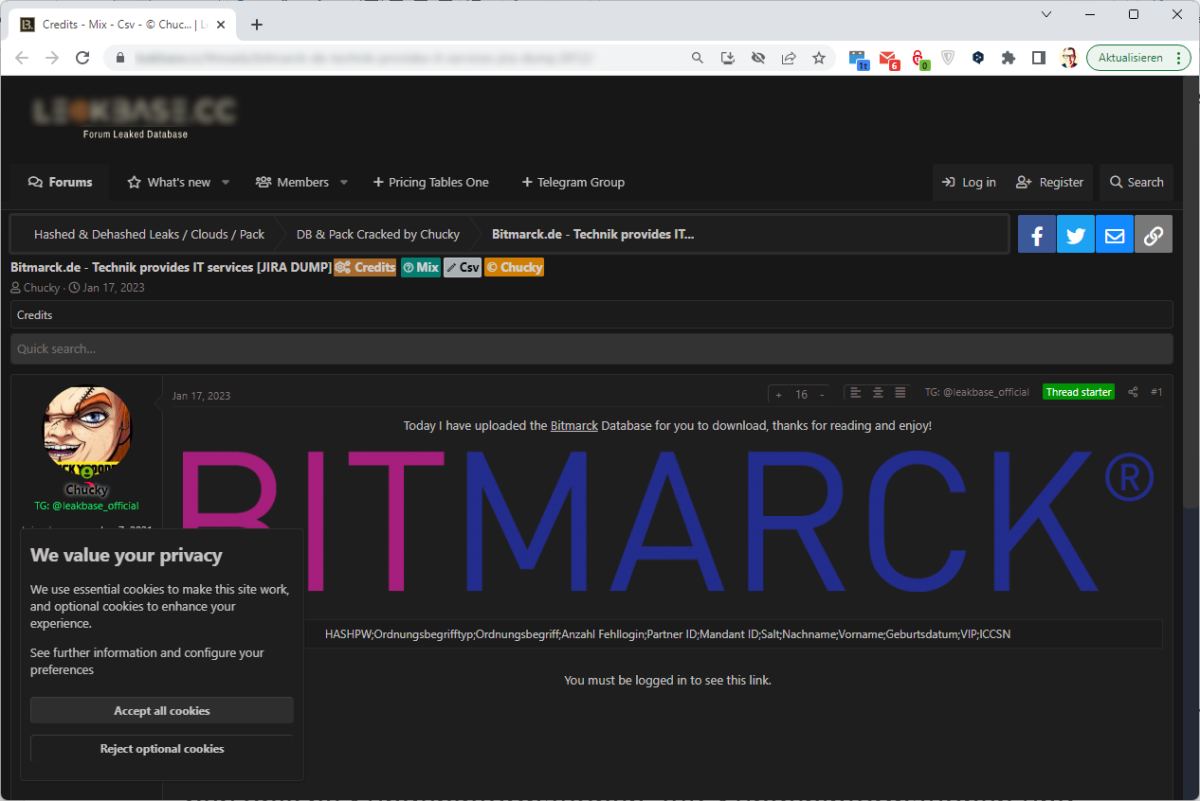1200x801 pixels.
Task: Click the Credits tag box below title
Action: tap(591, 315)
